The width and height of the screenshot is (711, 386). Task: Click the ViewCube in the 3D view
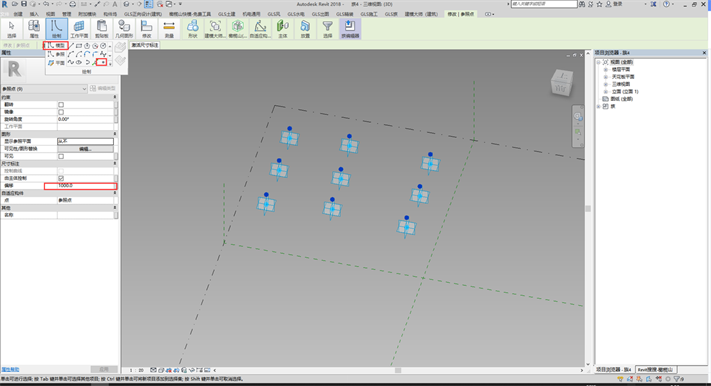561,83
